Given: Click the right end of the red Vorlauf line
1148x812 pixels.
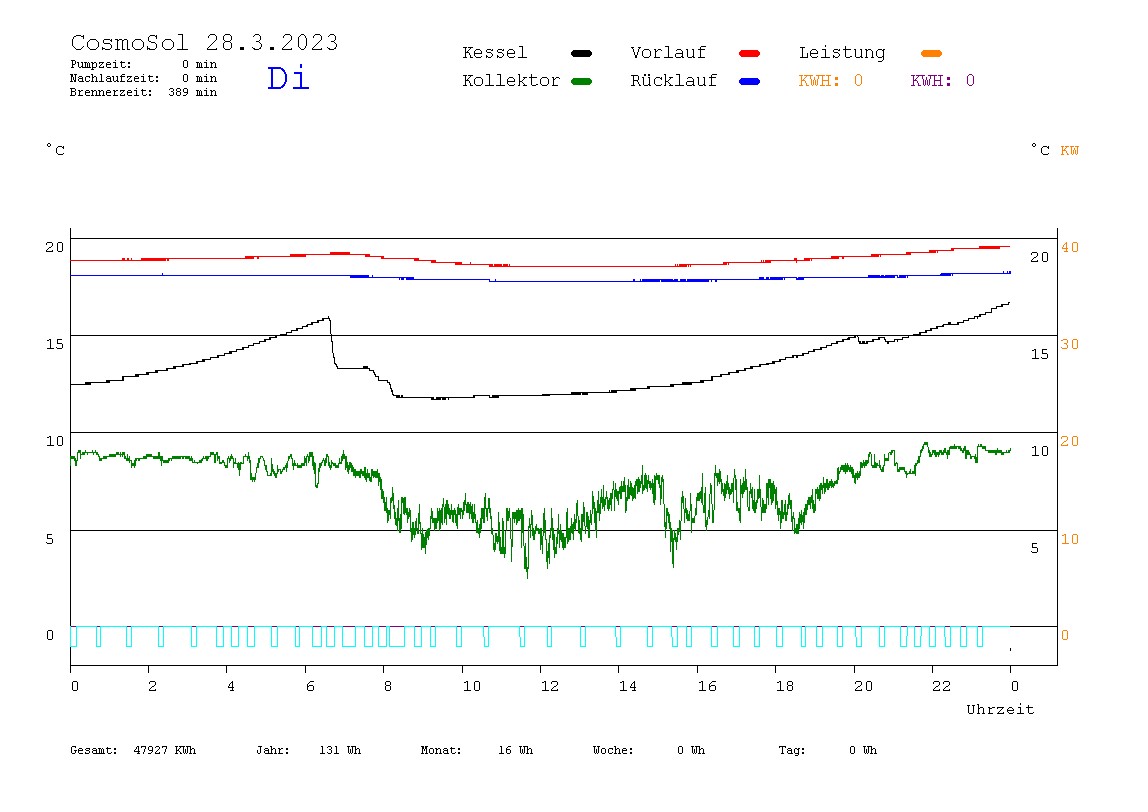Looking at the screenshot, I should click(x=1008, y=247).
